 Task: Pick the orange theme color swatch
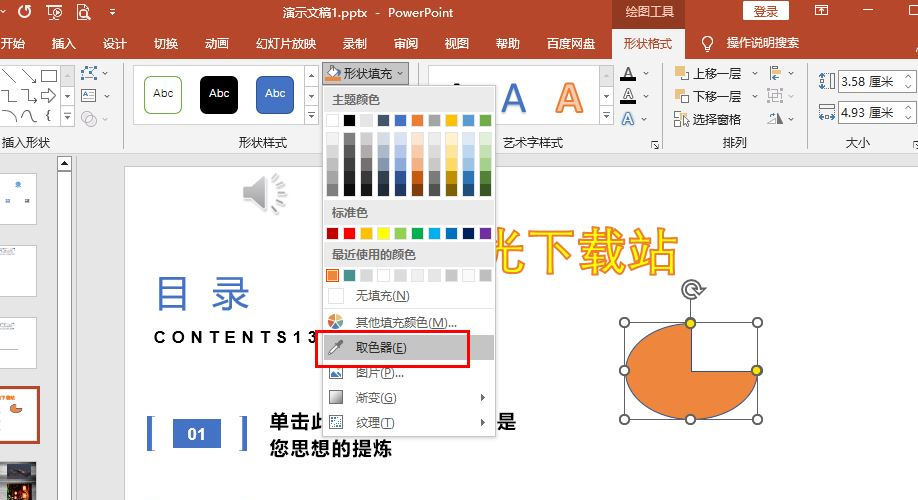pyautogui.click(x=417, y=121)
